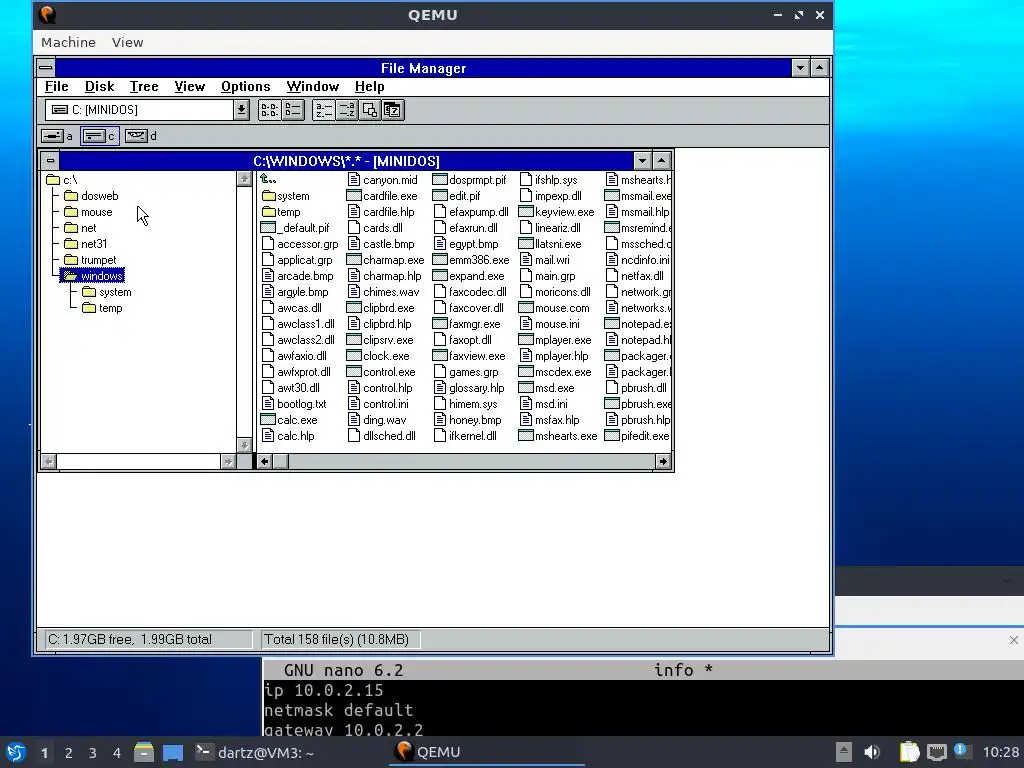This screenshot has width=1024, height=768.
Task: Open the dartz@VM3 terminal taskbar item
Action: pos(255,752)
